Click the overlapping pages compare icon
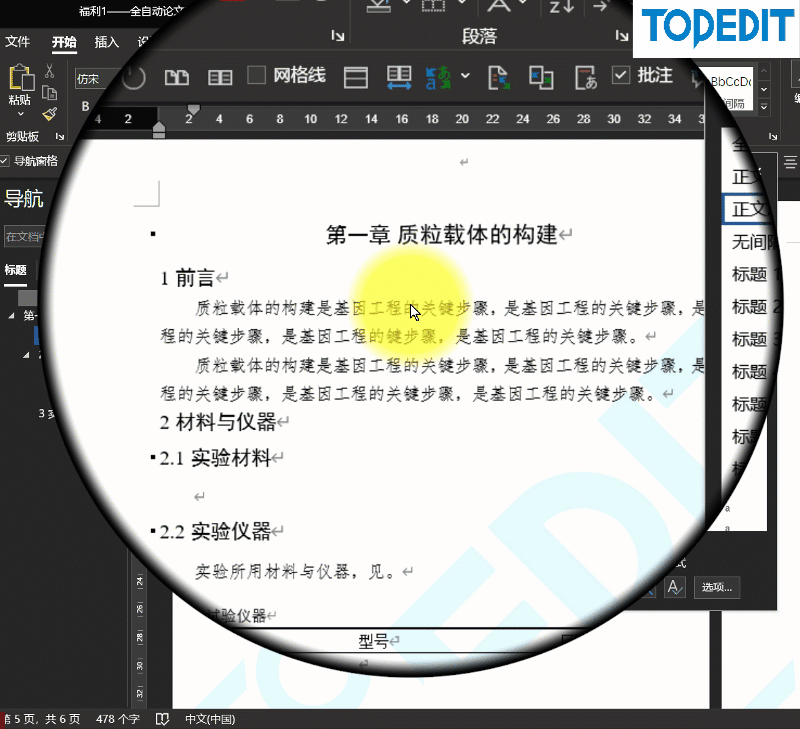Viewport: 800px width, 729px height. [541, 78]
